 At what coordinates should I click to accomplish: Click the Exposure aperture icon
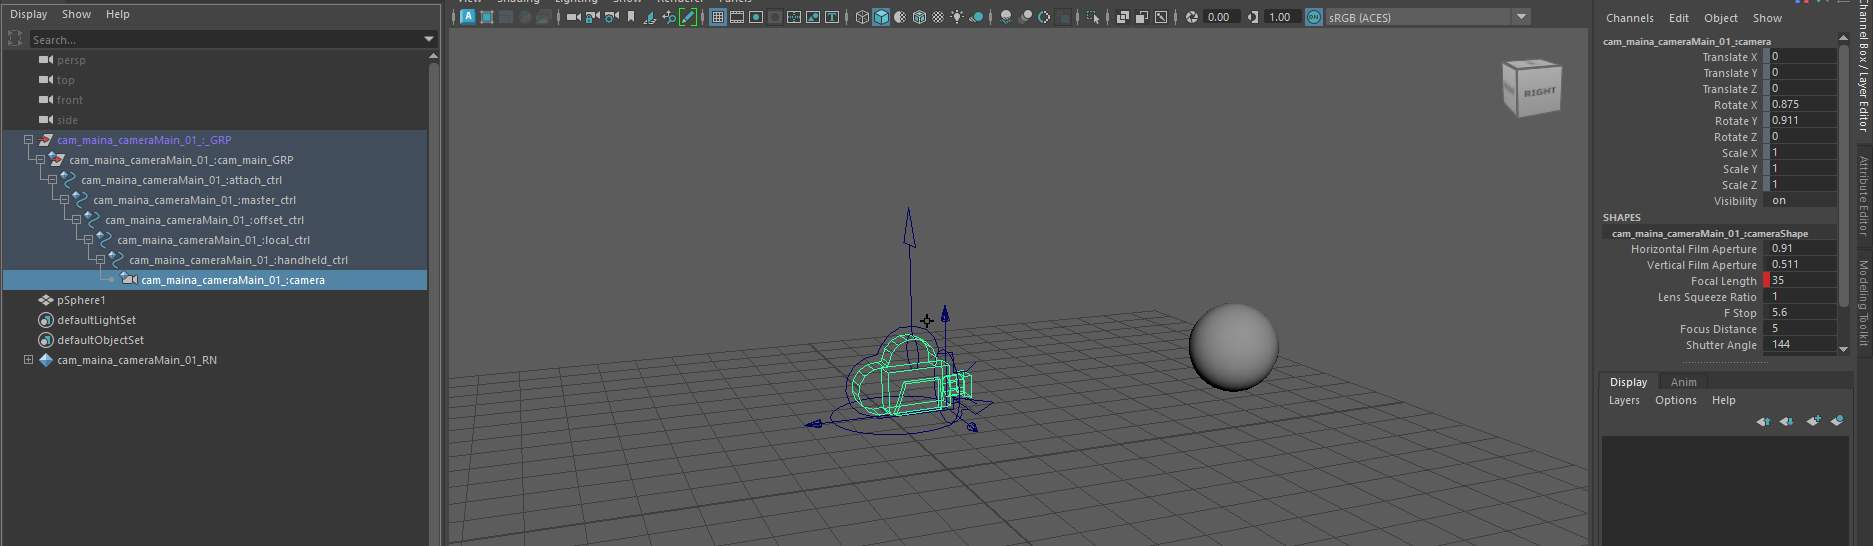pyautogui.click(x=1192, y=17)
